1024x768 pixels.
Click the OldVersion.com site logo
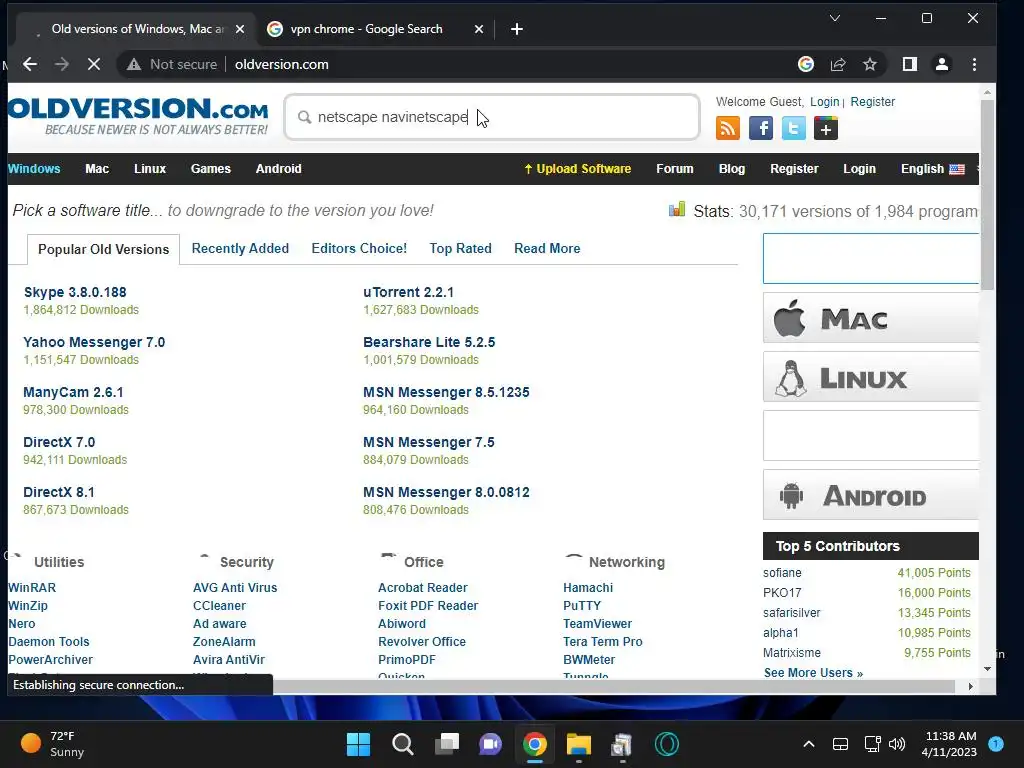[x=138, y=116]
